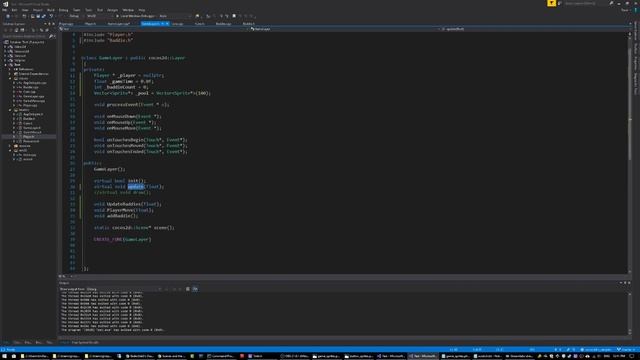Close the active GameLayer.h tab

coord(167,24)
